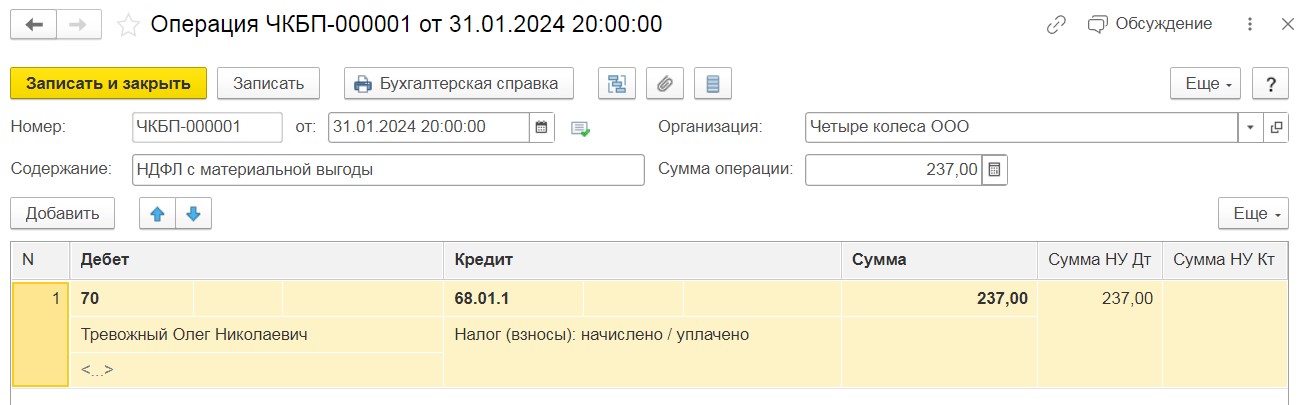Select debit account 70 cell
The height and width of the screenshot is (405, 1305).
131,298
